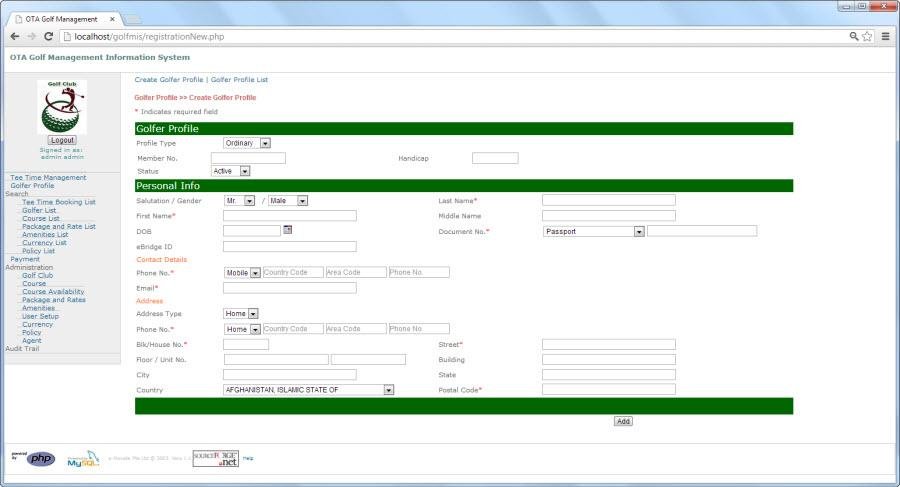Click the browser forward arrow
Screen dimensions: 900x487
coord(32,36)
